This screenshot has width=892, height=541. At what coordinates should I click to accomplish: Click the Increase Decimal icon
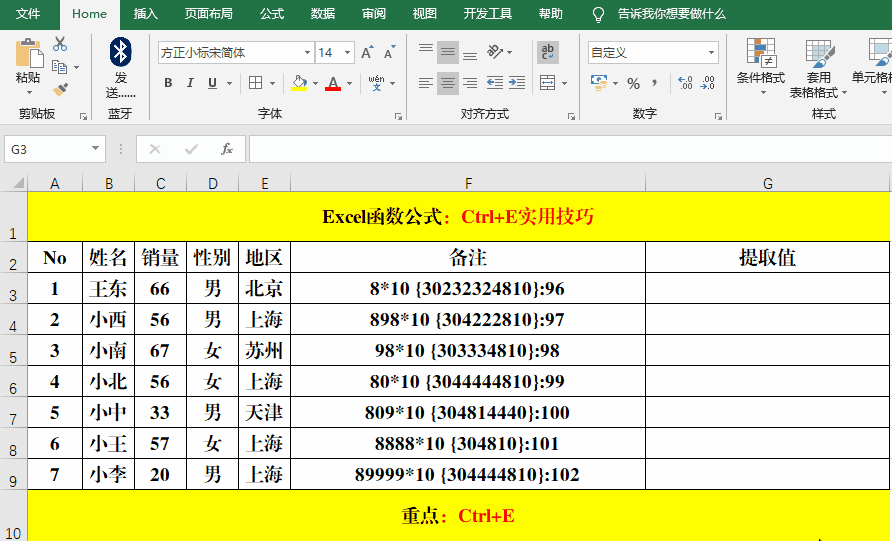pos(685,83)
